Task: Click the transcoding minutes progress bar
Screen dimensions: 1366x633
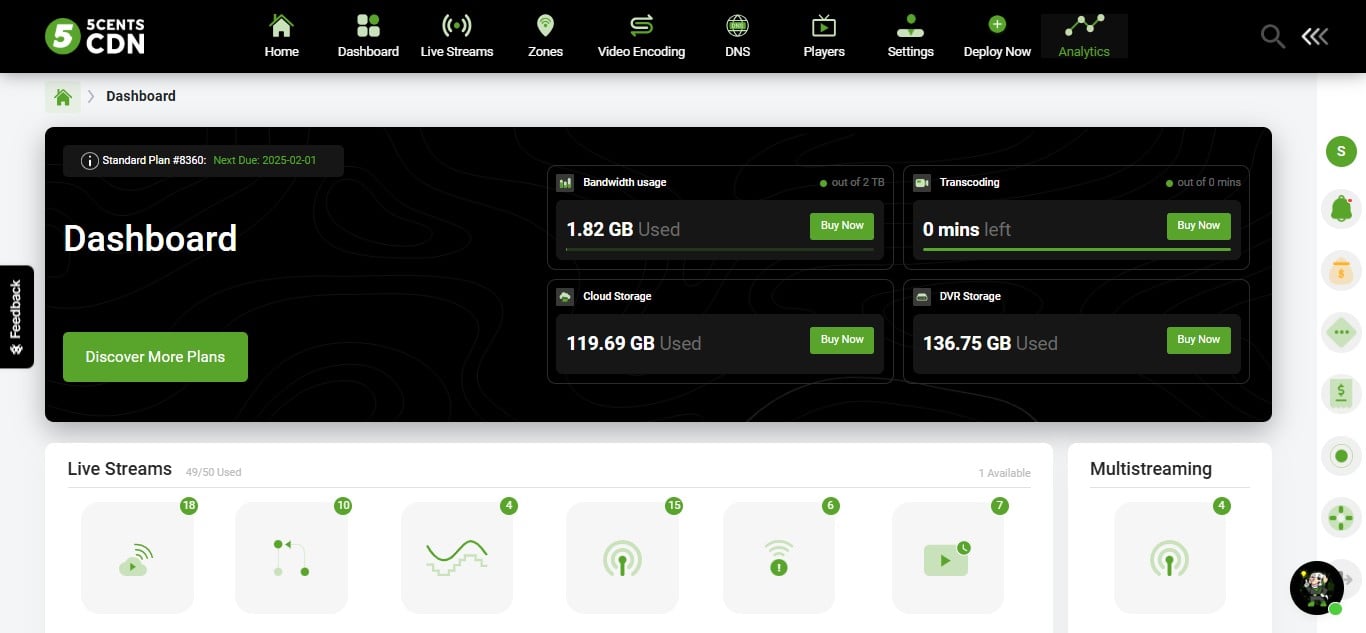Action: [x=1077, y=249]
